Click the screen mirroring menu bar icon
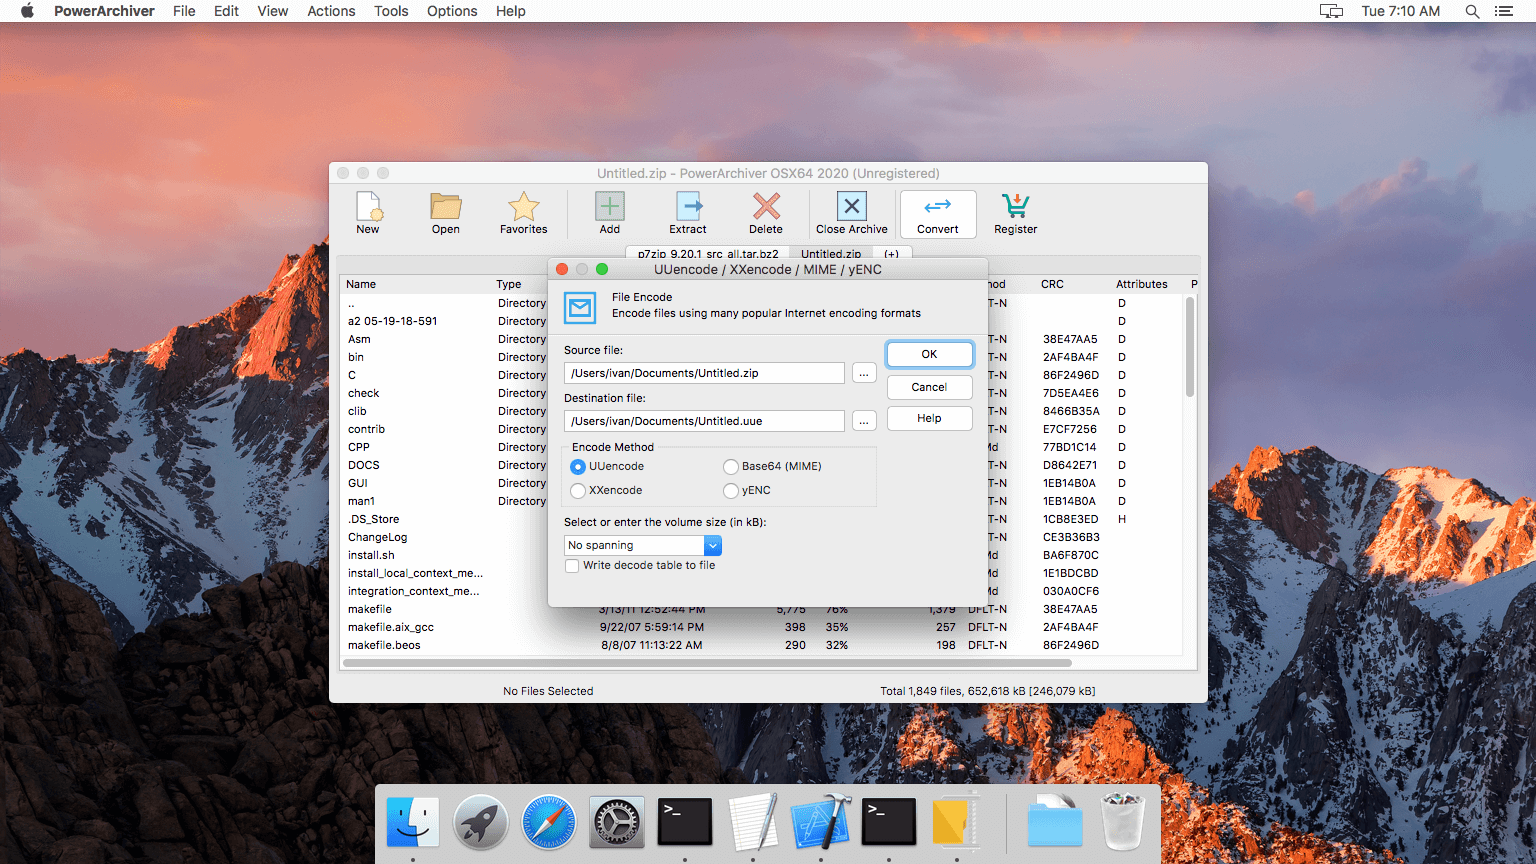The width and height of the screenshot is (1536, 864). tap(1331, 11)
